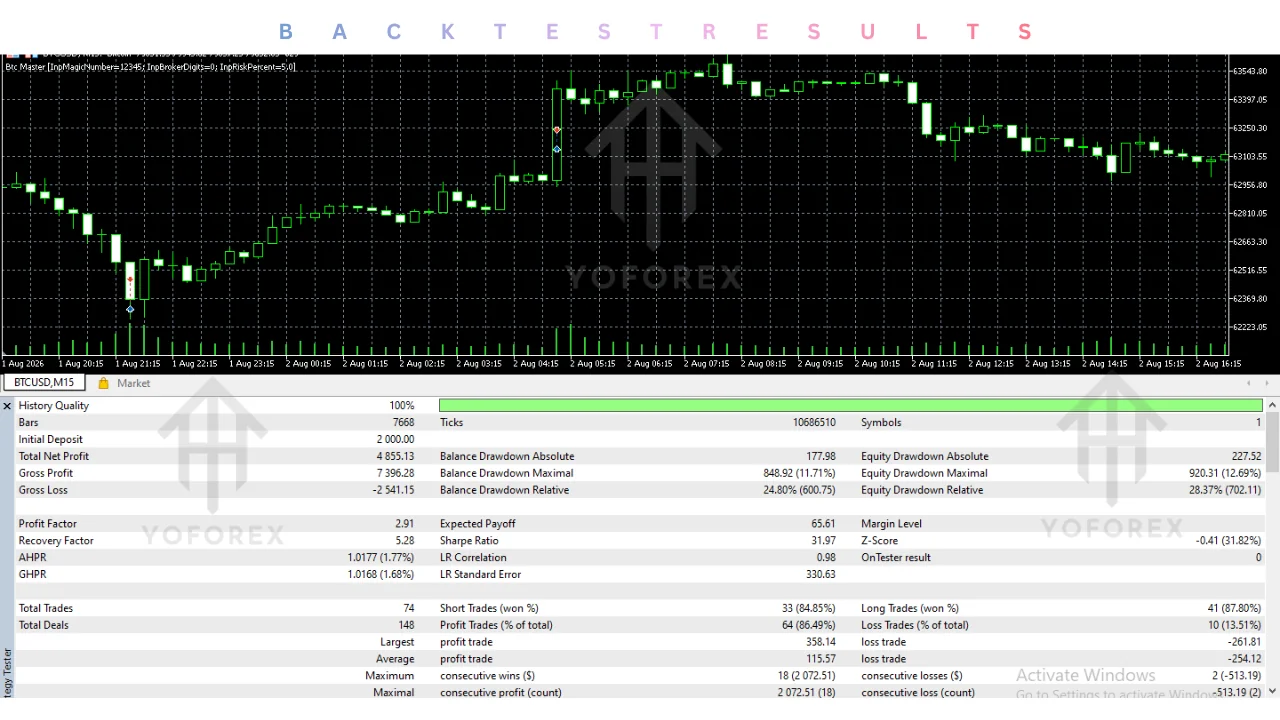Screen dimensions: 1280x720
Task: Click the 'Symbols' row label
Action: tap(881, 422)
